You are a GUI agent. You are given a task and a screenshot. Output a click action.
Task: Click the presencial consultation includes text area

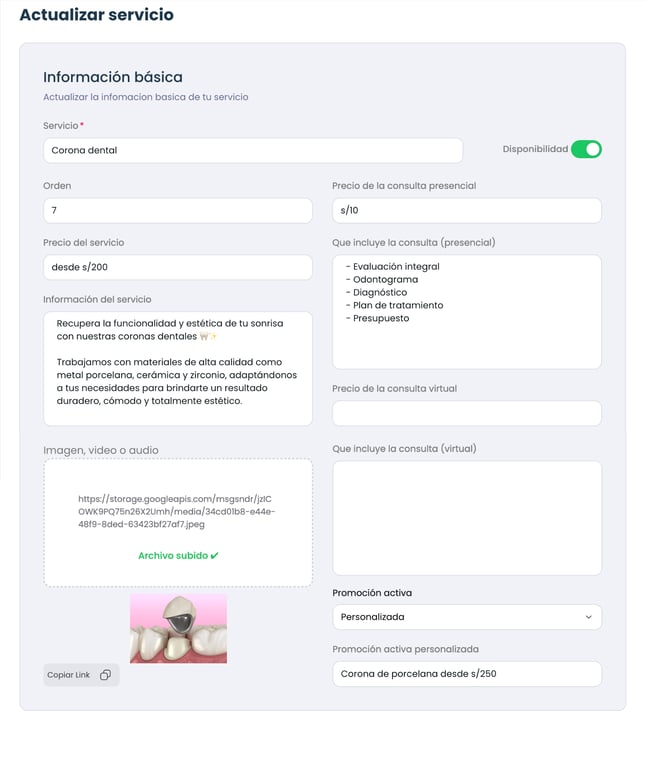pyautogui.click(x=467, y=312)
